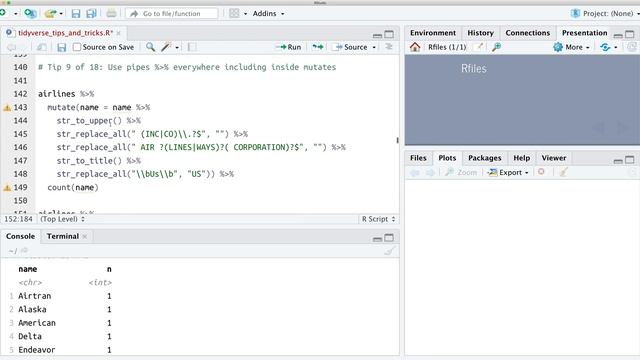Clear all plots broom icon

point(564,172)
